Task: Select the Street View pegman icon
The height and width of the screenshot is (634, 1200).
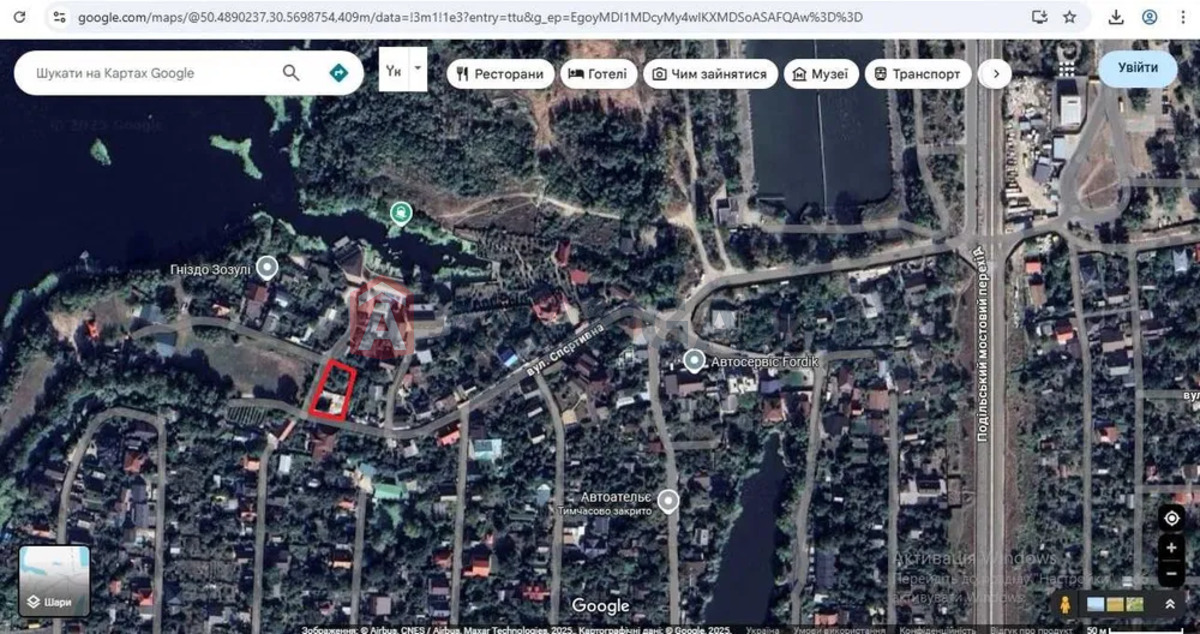Action: (x=1065, y=605)
